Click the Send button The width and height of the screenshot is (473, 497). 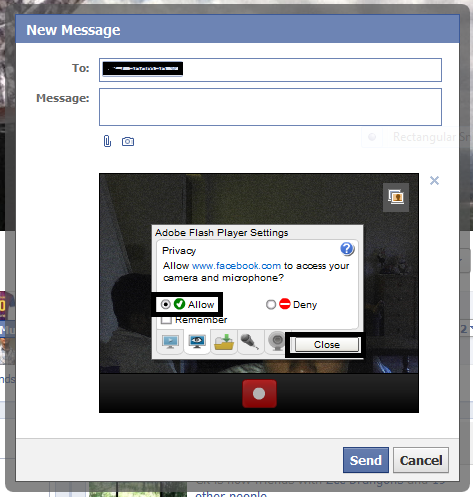pos(366,460)
